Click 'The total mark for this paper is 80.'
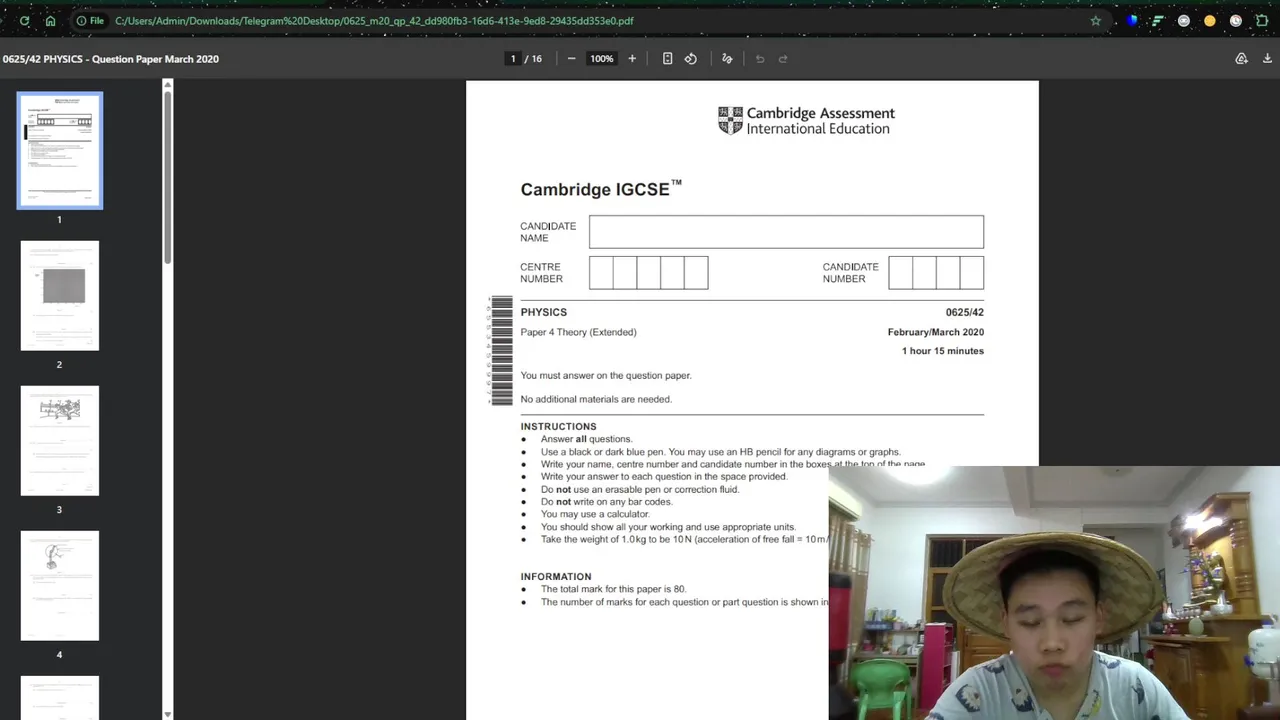 tap(613, 589)
